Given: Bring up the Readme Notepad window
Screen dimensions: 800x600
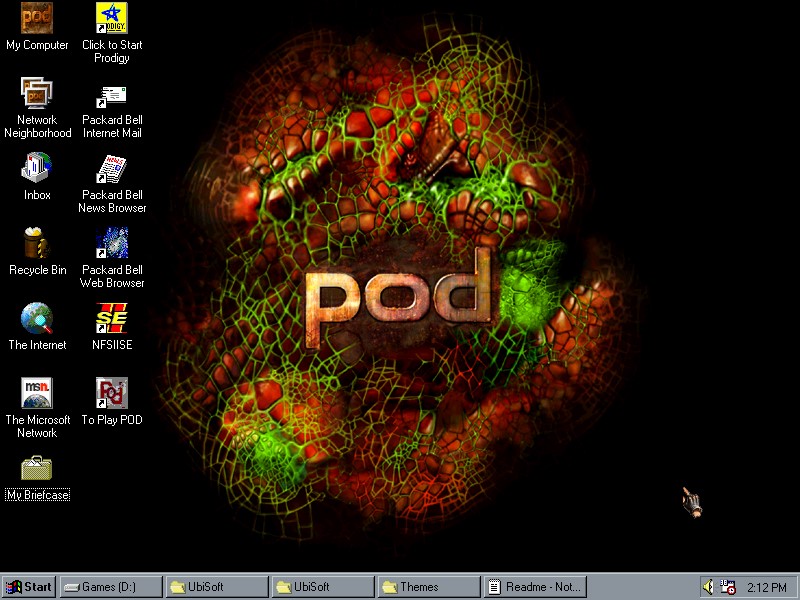Looking at the screenshot, I should coord(533,587).
